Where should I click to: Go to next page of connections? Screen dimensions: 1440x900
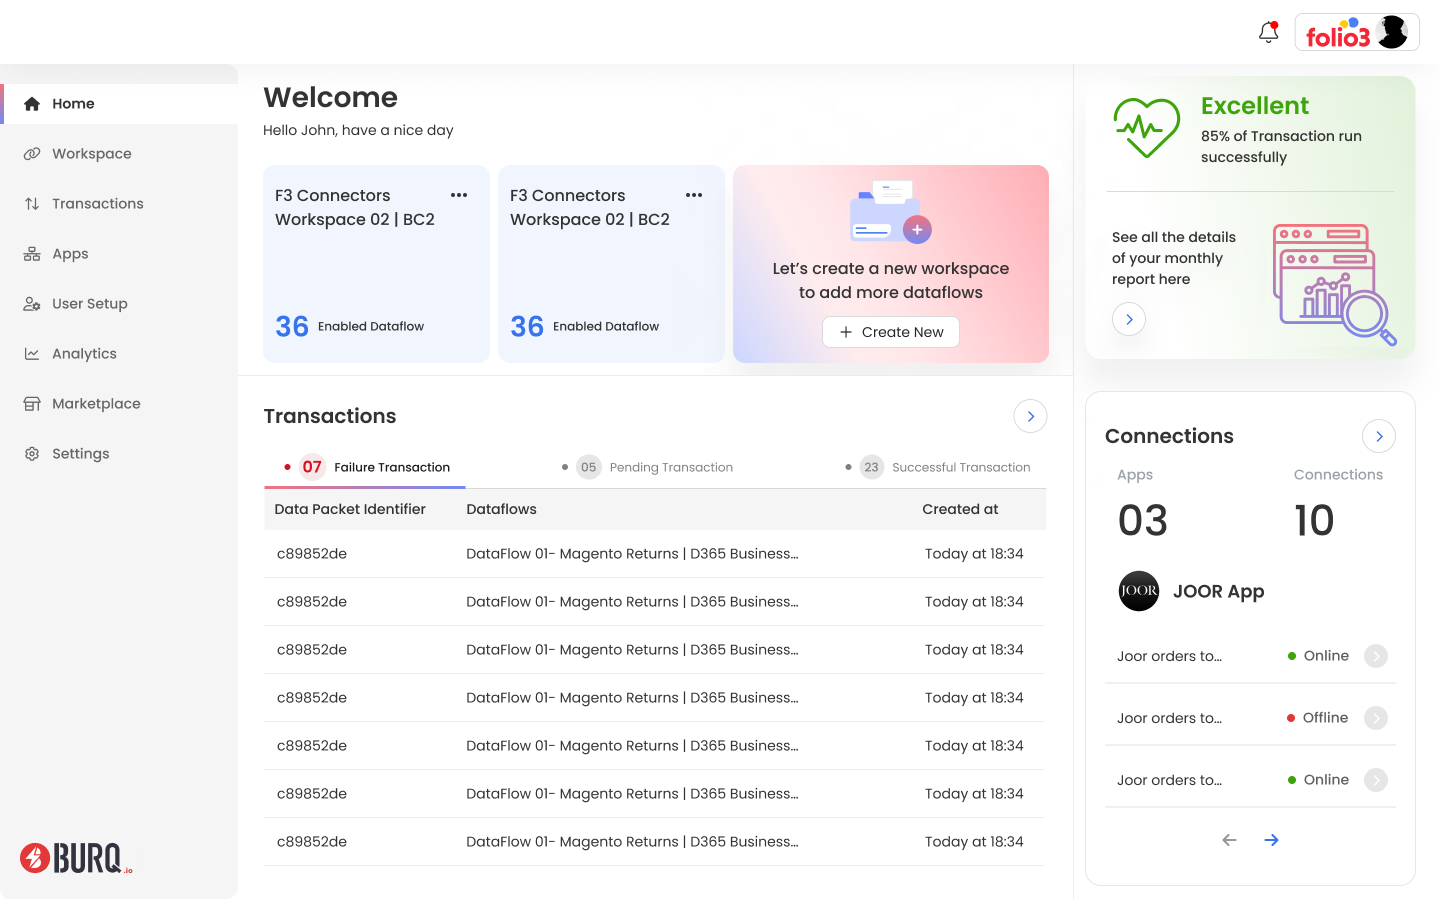[1271, 840]
